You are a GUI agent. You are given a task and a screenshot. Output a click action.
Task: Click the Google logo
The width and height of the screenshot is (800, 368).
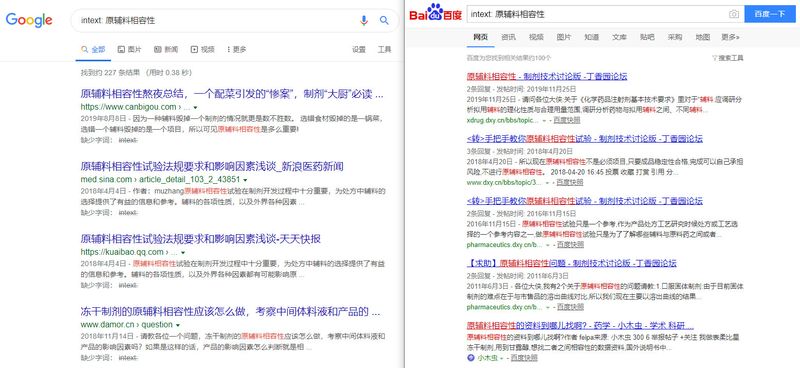(29, 20)
